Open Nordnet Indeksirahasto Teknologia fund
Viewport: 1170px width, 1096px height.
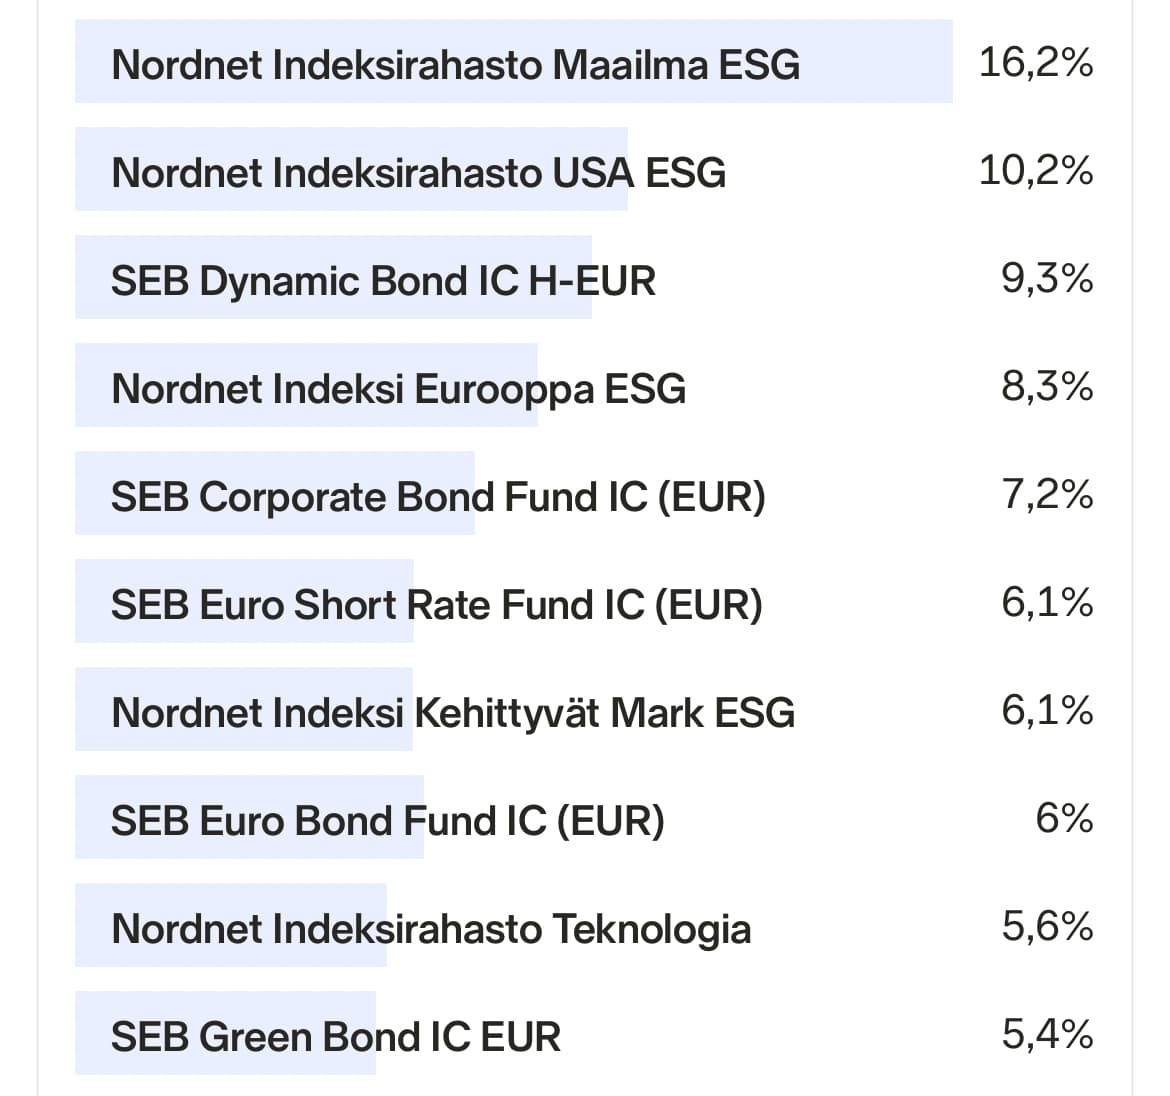click(x=430, y=929)
